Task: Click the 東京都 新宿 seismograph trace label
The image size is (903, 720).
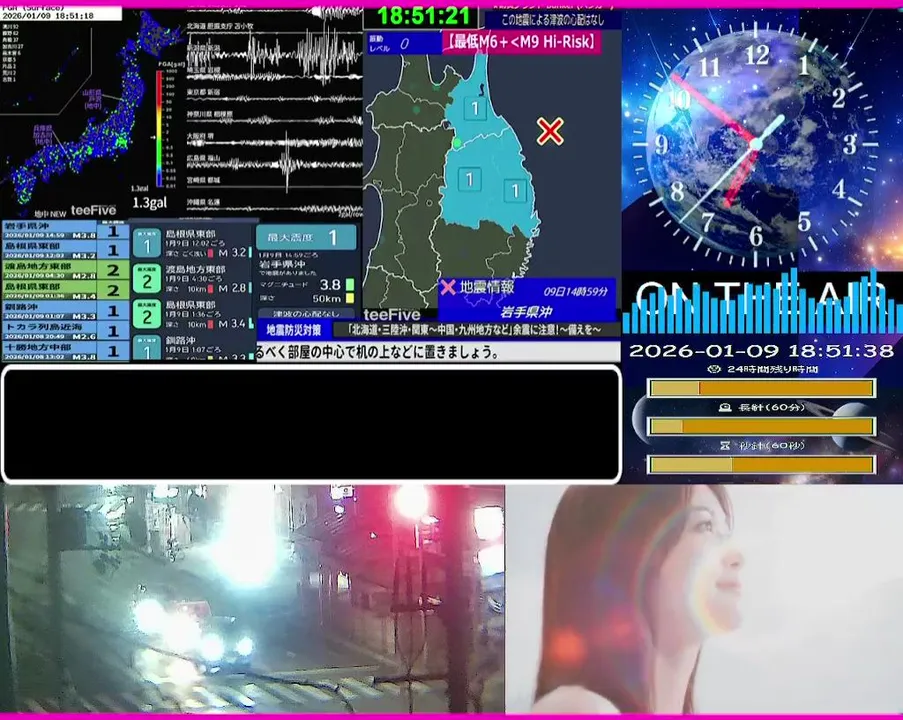Action: coord(203,92)
